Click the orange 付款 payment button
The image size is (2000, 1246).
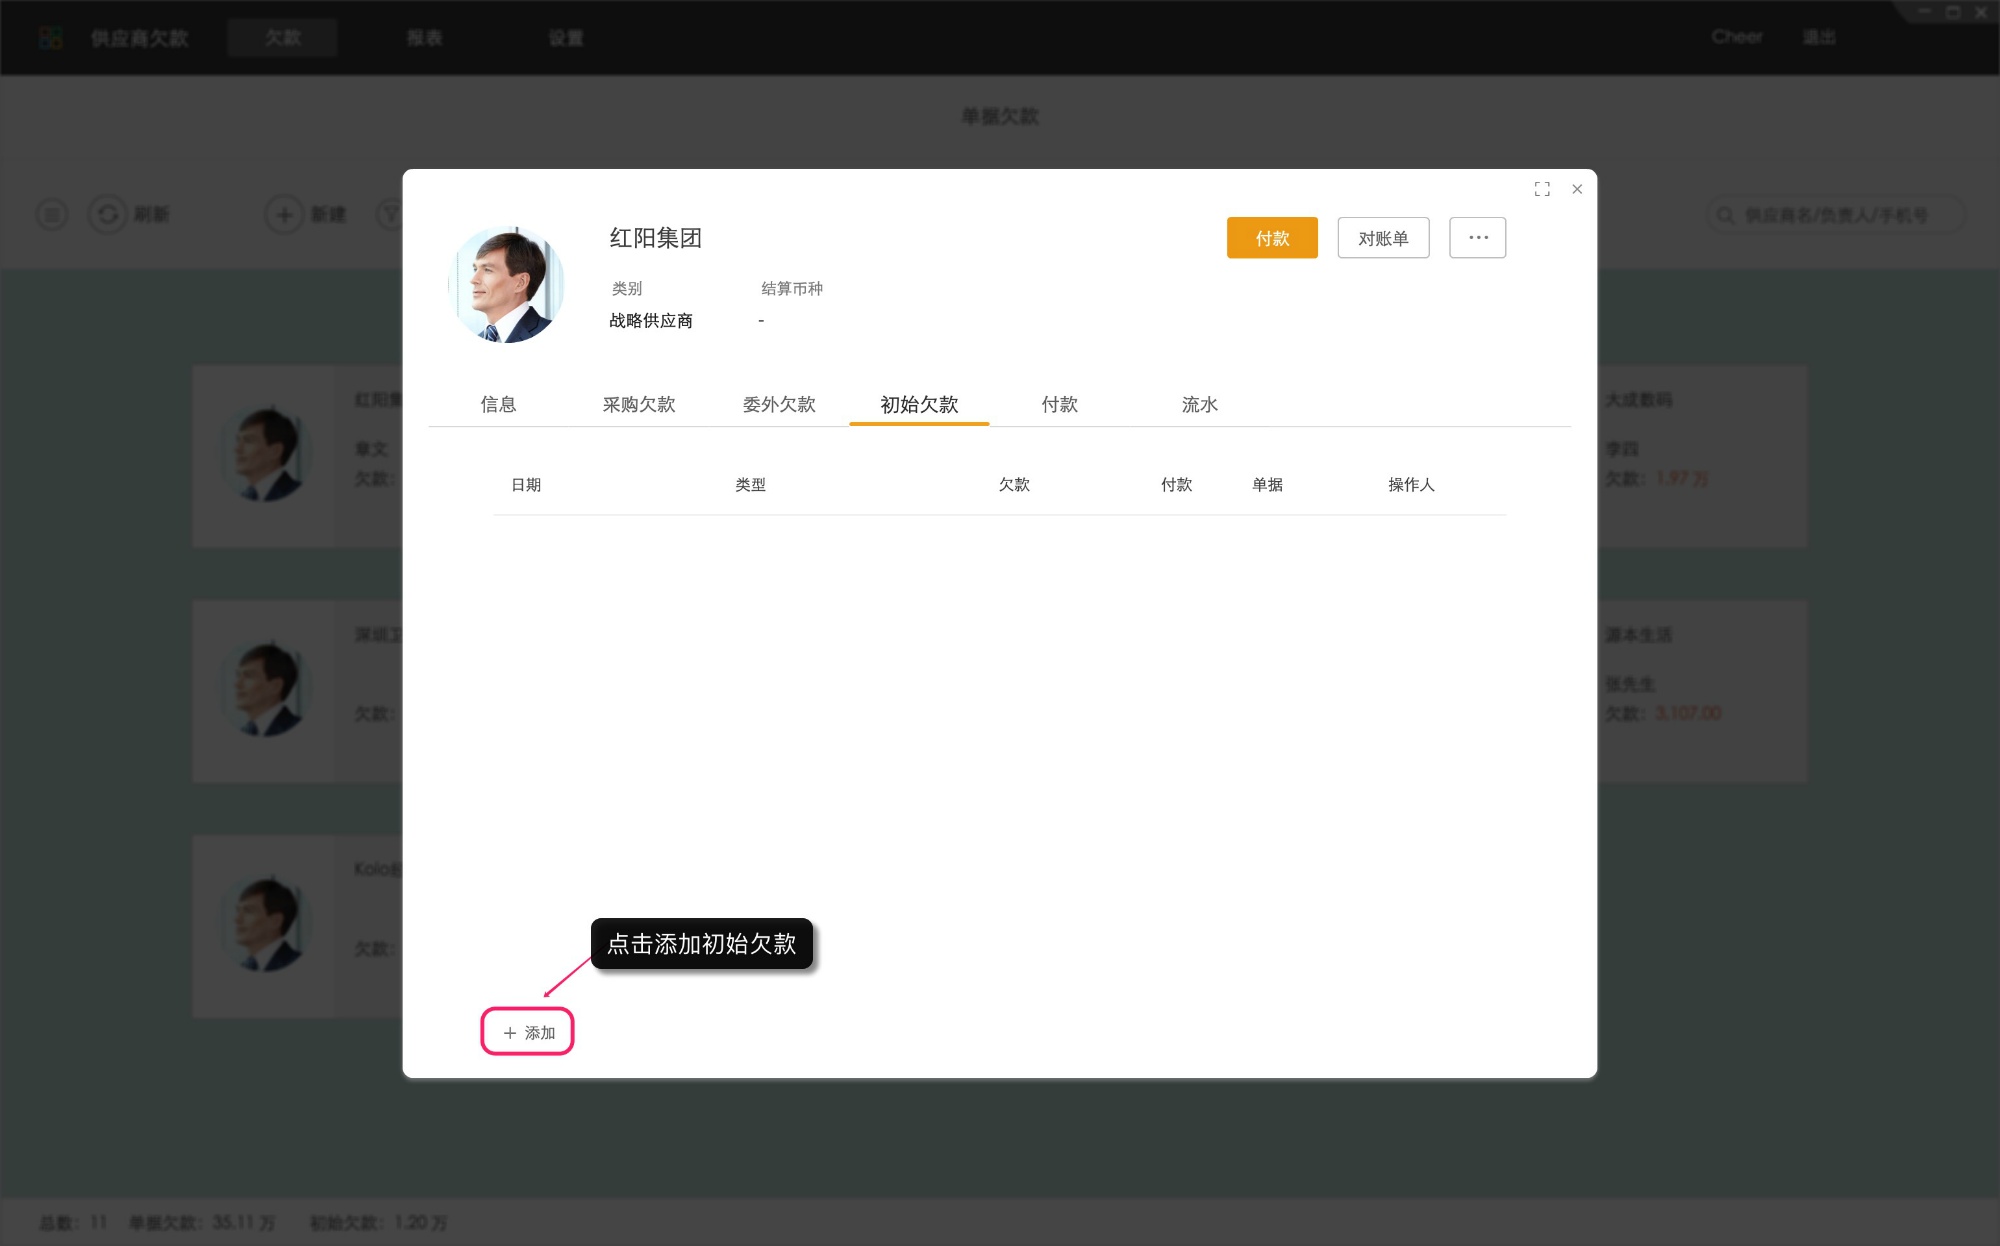point(1271,238)
